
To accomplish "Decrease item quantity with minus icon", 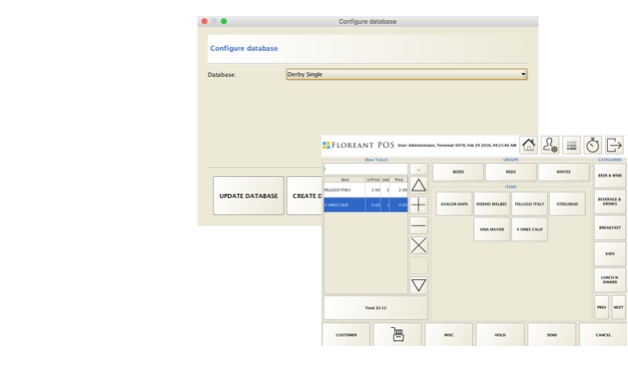I will click(419, 225).
